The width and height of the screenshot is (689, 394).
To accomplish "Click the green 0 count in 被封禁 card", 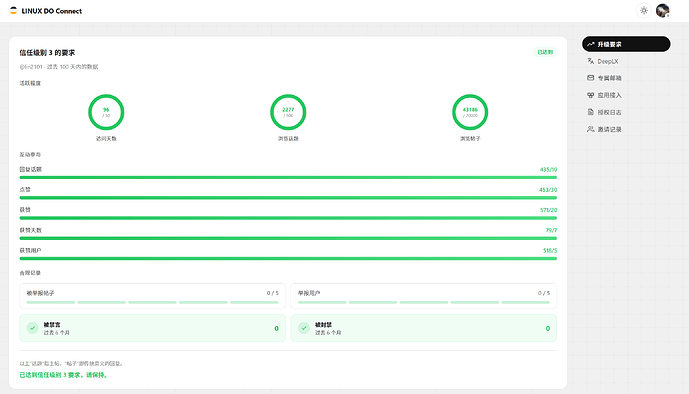I will click(x=548, y=328).
